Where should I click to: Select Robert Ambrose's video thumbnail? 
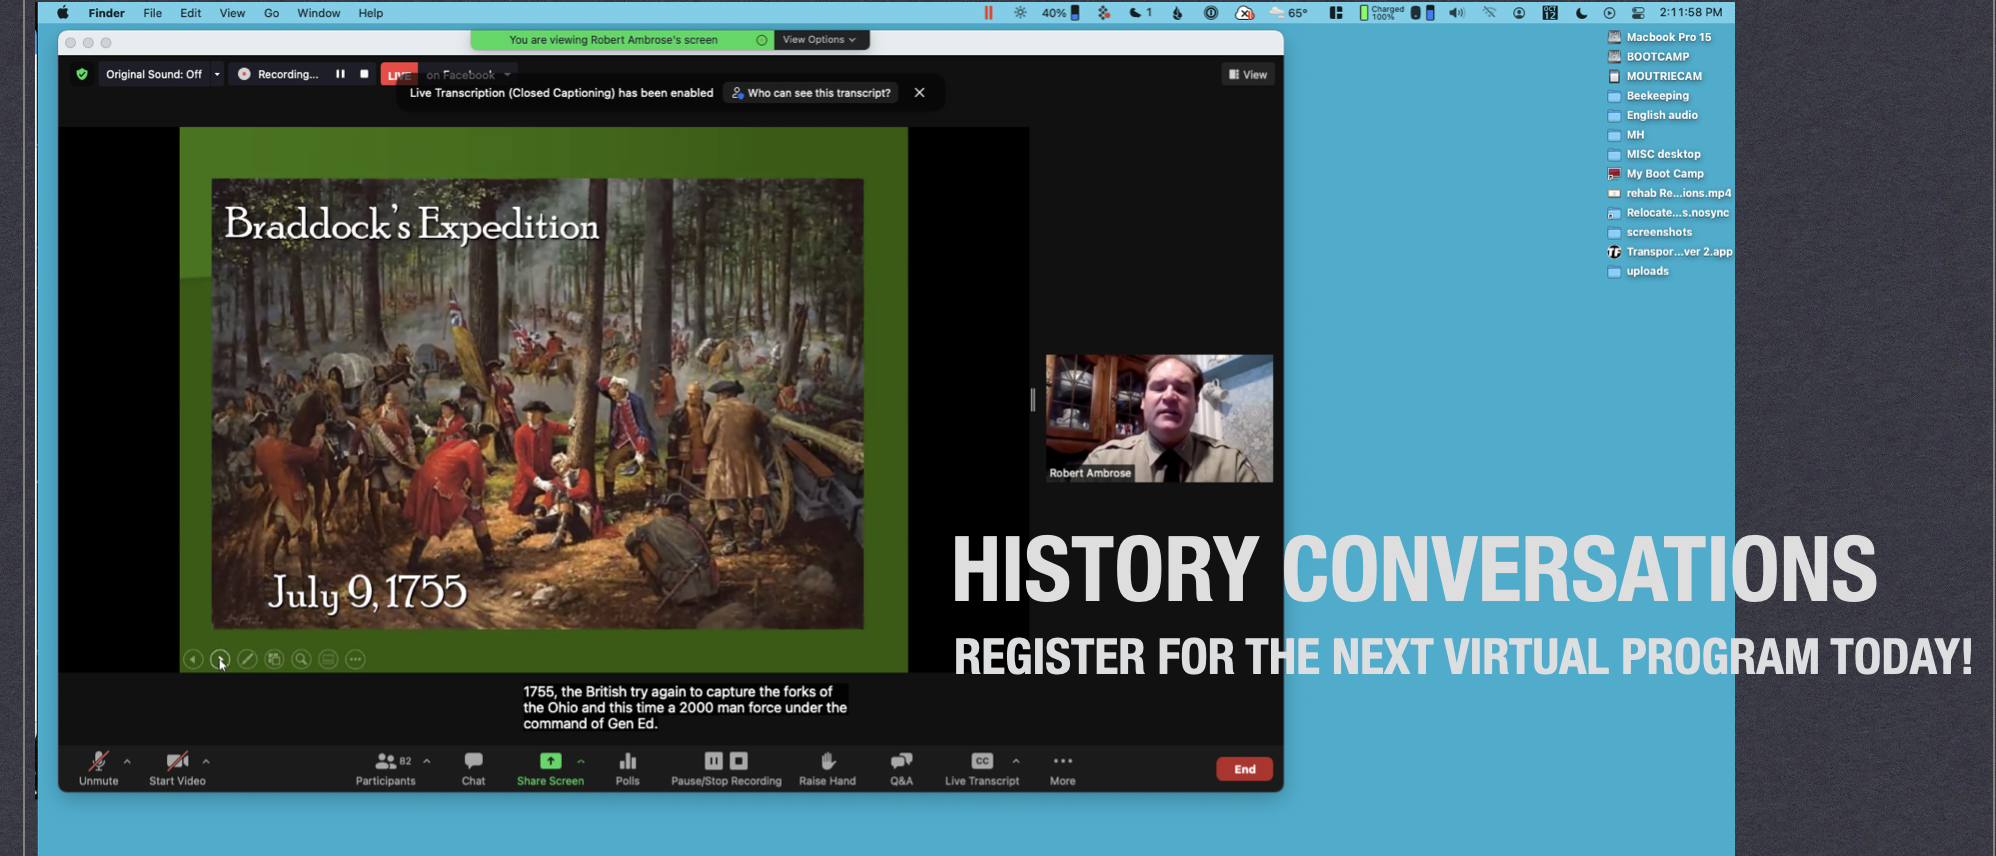point(1159,418)
